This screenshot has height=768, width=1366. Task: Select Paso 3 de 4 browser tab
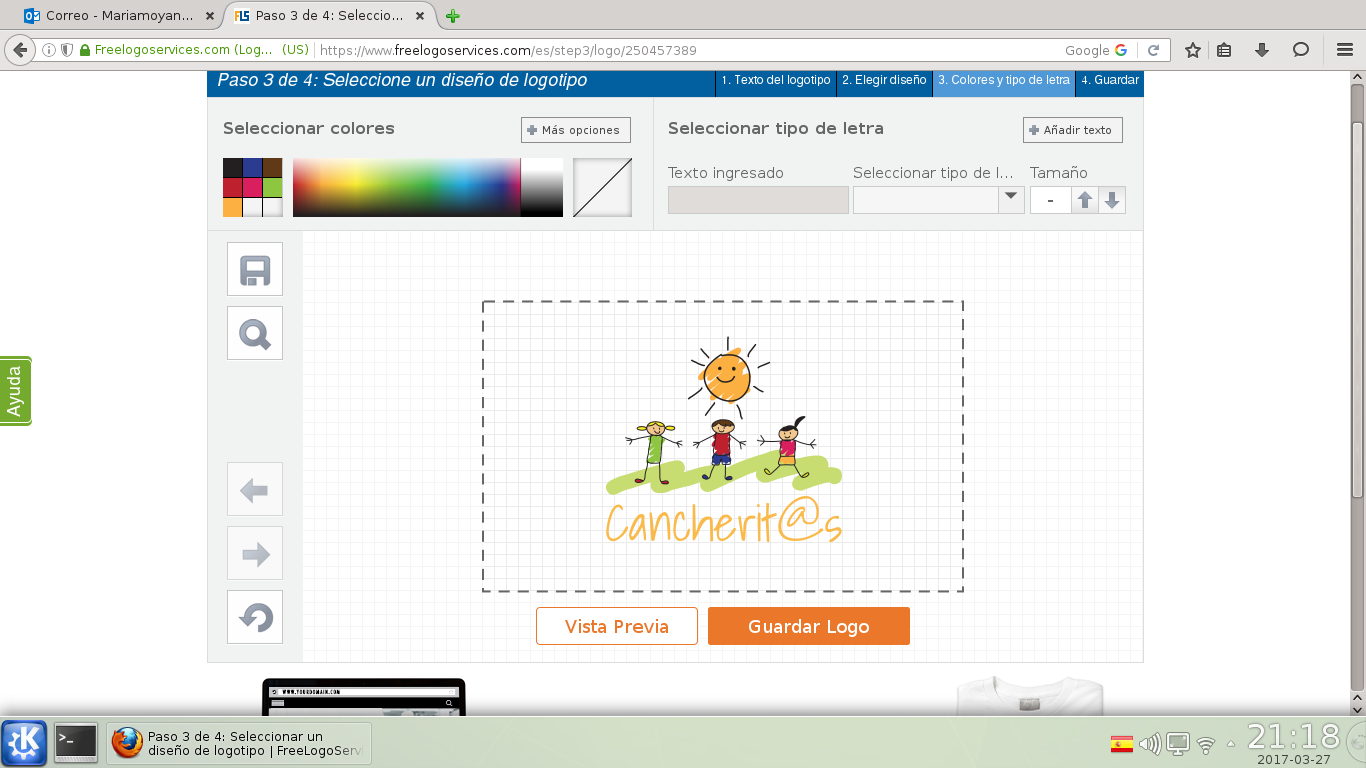click(x=330, y=16)
